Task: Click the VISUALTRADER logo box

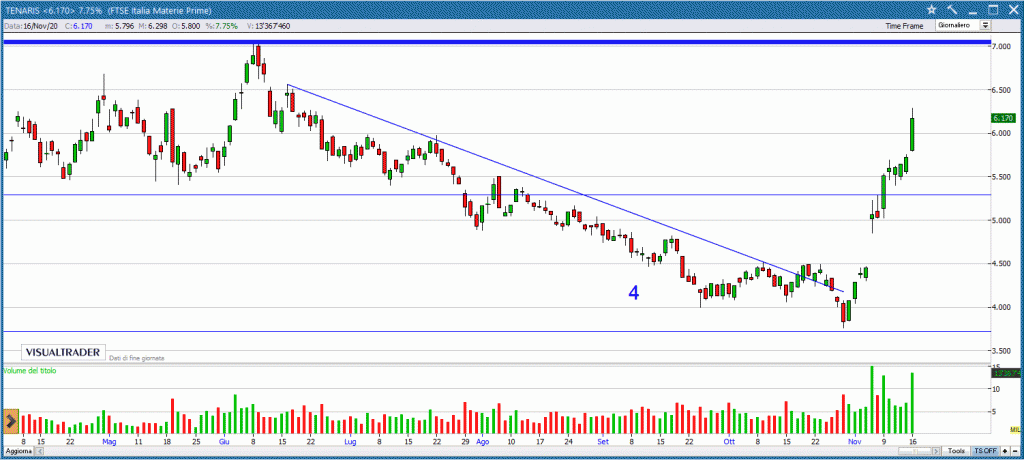Action: tap(63, 352)
